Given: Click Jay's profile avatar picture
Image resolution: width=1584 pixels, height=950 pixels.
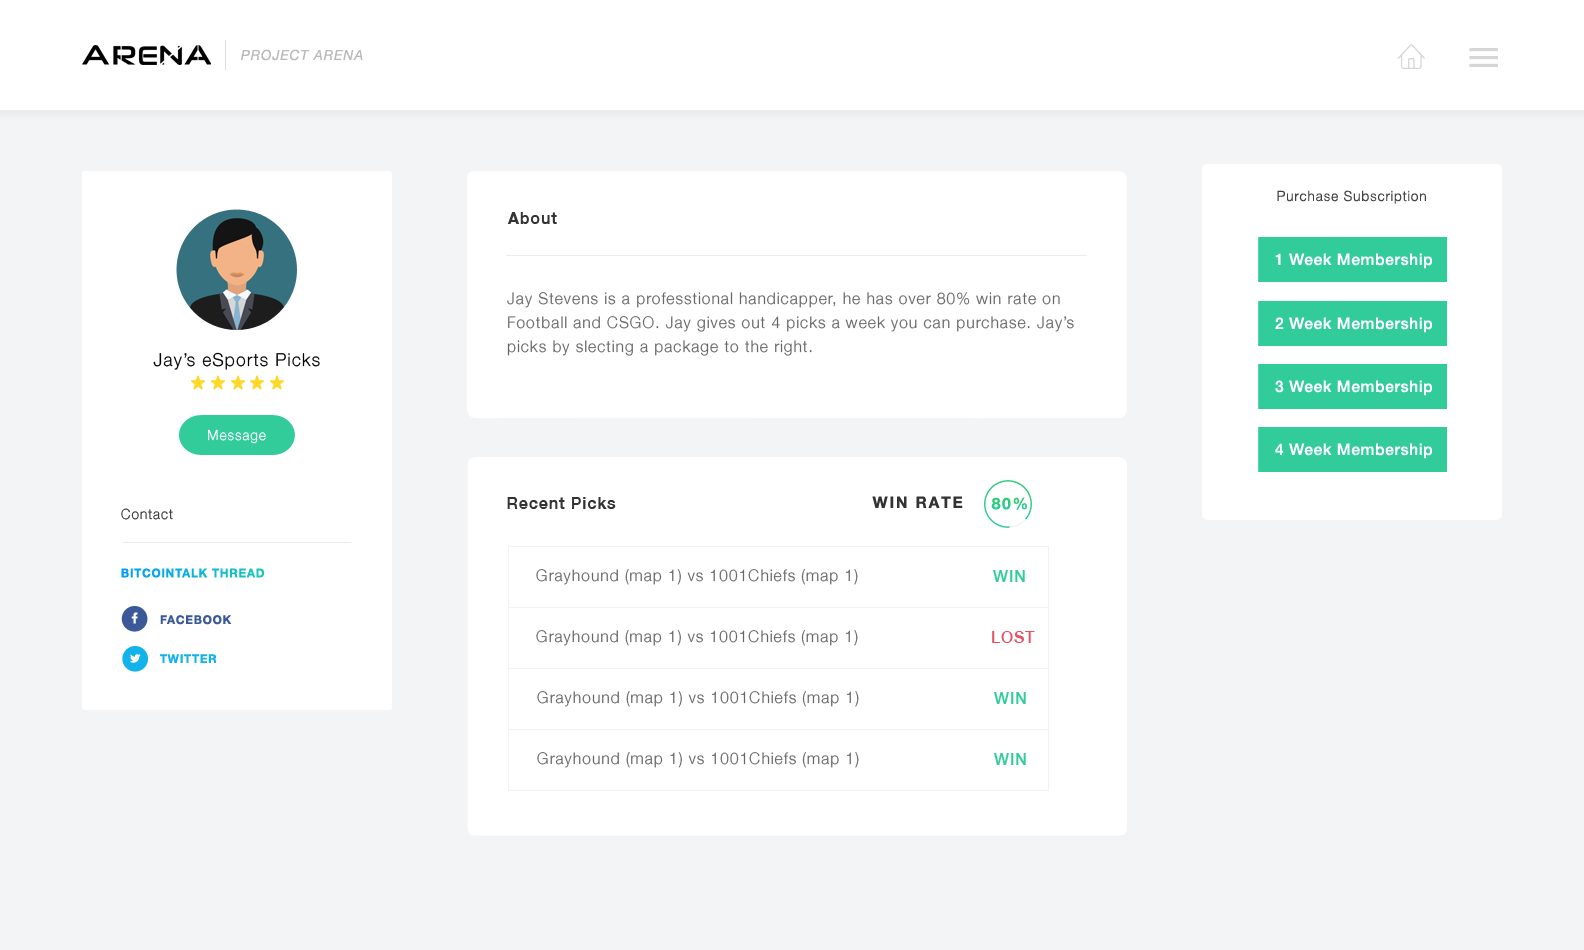Looking at the screenshot, I should click(237, 270).
